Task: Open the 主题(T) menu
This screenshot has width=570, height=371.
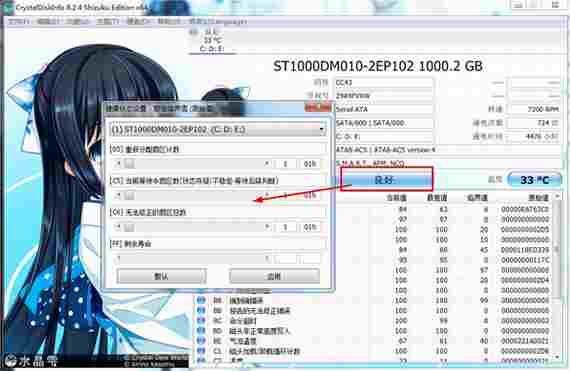Action: click(108, 22)
